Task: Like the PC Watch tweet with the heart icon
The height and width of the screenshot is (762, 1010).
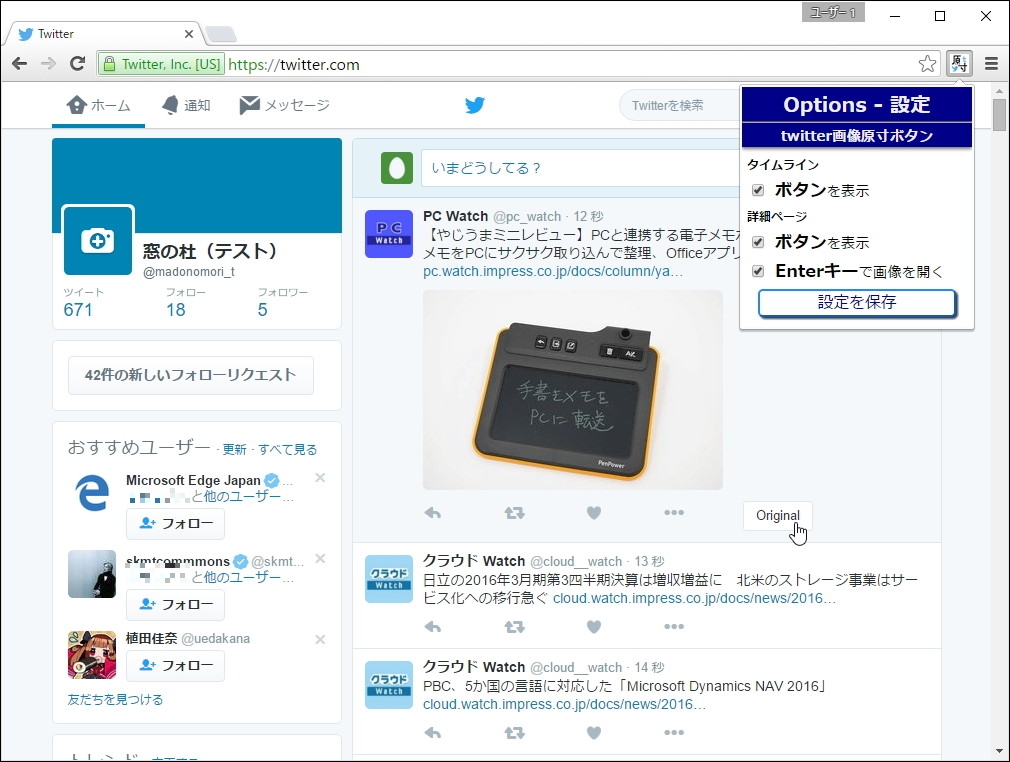Action: [x=593, y=512]
